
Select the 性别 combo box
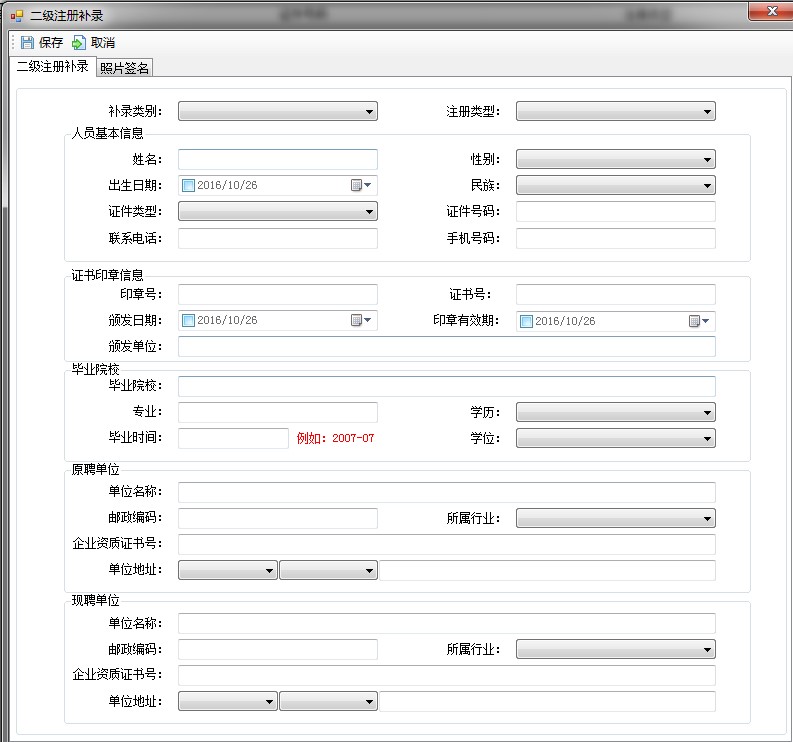tap(615, 159)
